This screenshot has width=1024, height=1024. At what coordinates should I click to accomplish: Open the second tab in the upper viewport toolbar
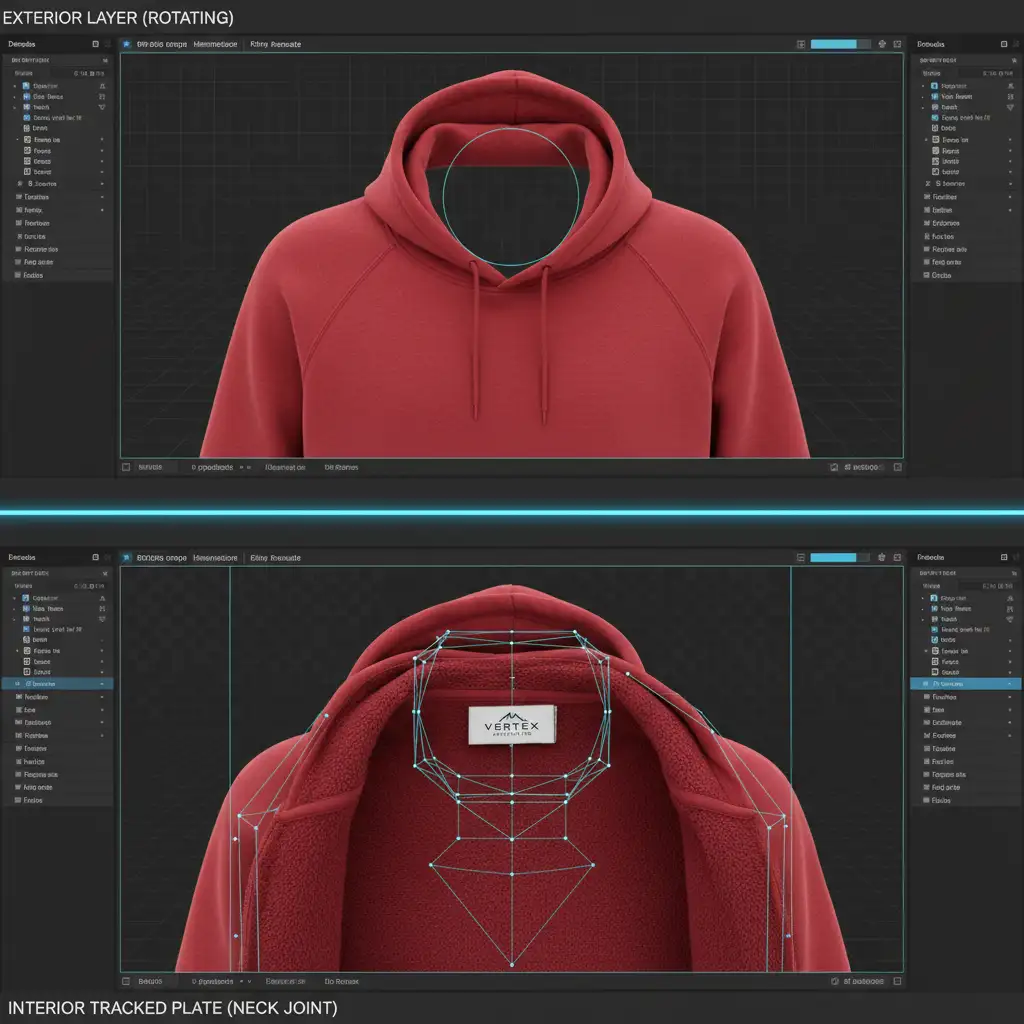point(215,45)
